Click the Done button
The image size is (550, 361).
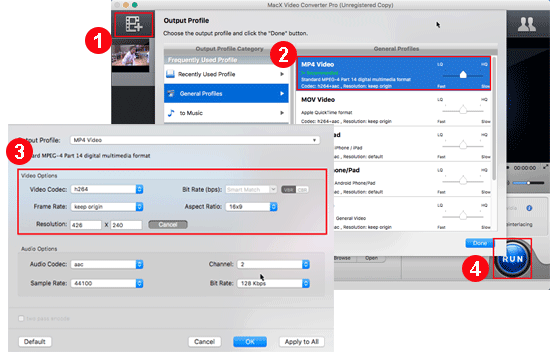point(479,243)
